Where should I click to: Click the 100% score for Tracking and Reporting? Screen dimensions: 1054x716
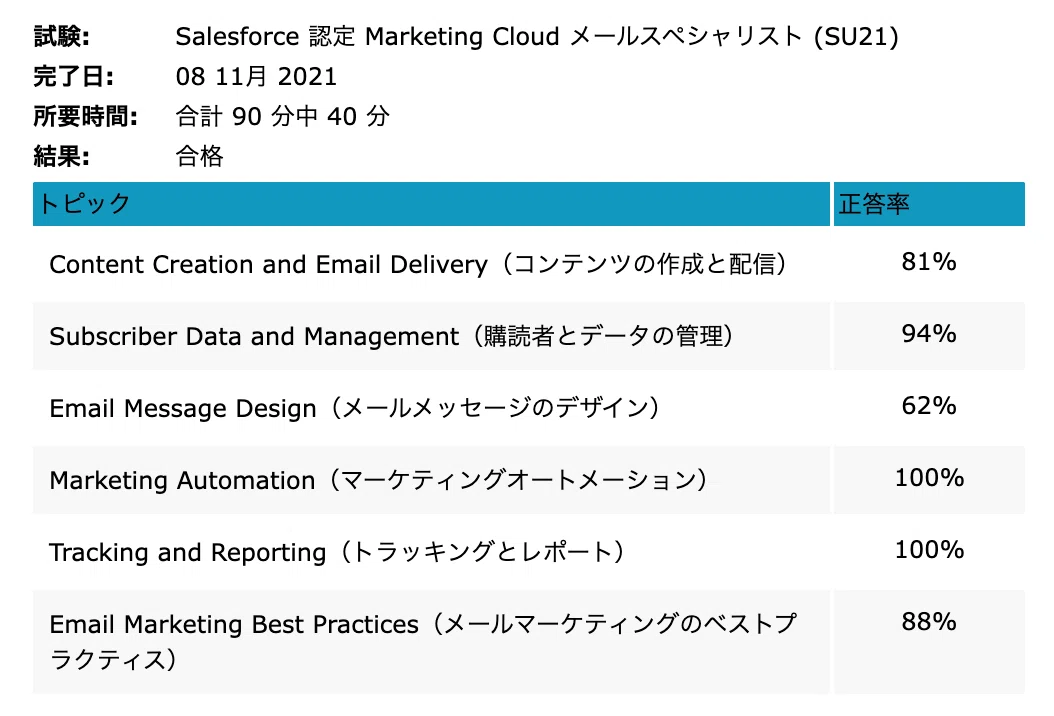[929, 549]
